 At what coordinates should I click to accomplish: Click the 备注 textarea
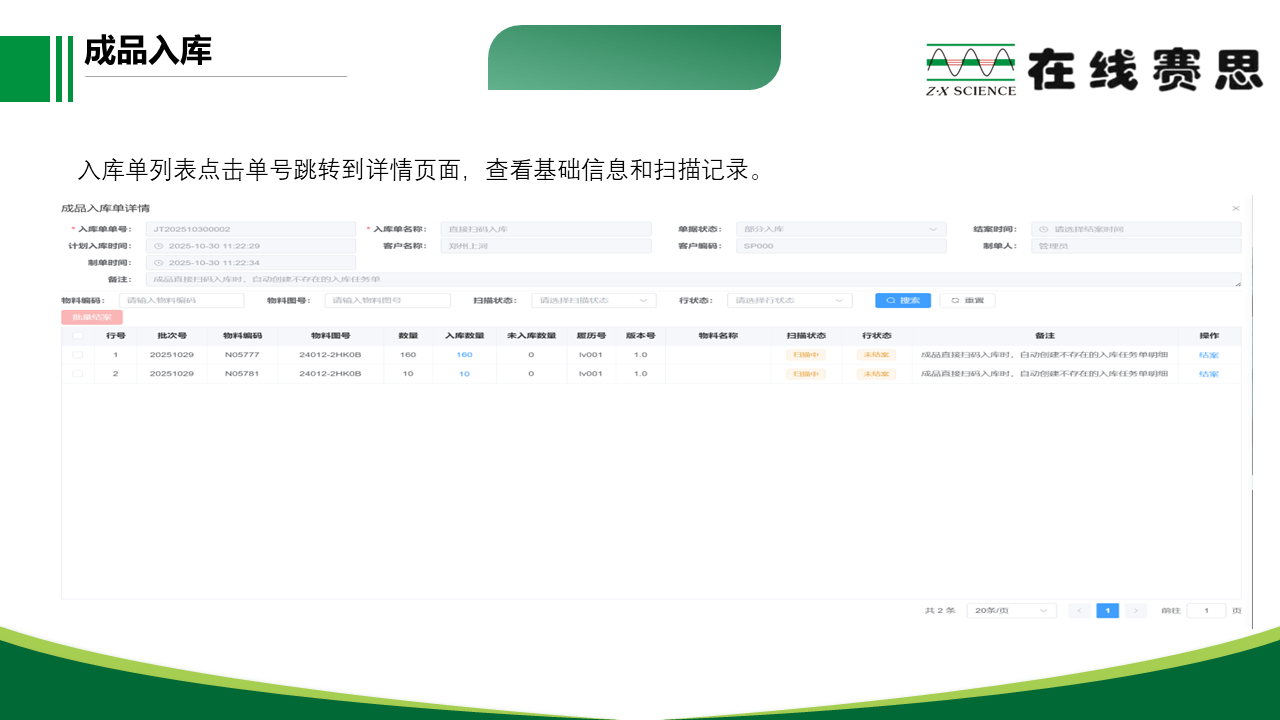coord(693,279)
